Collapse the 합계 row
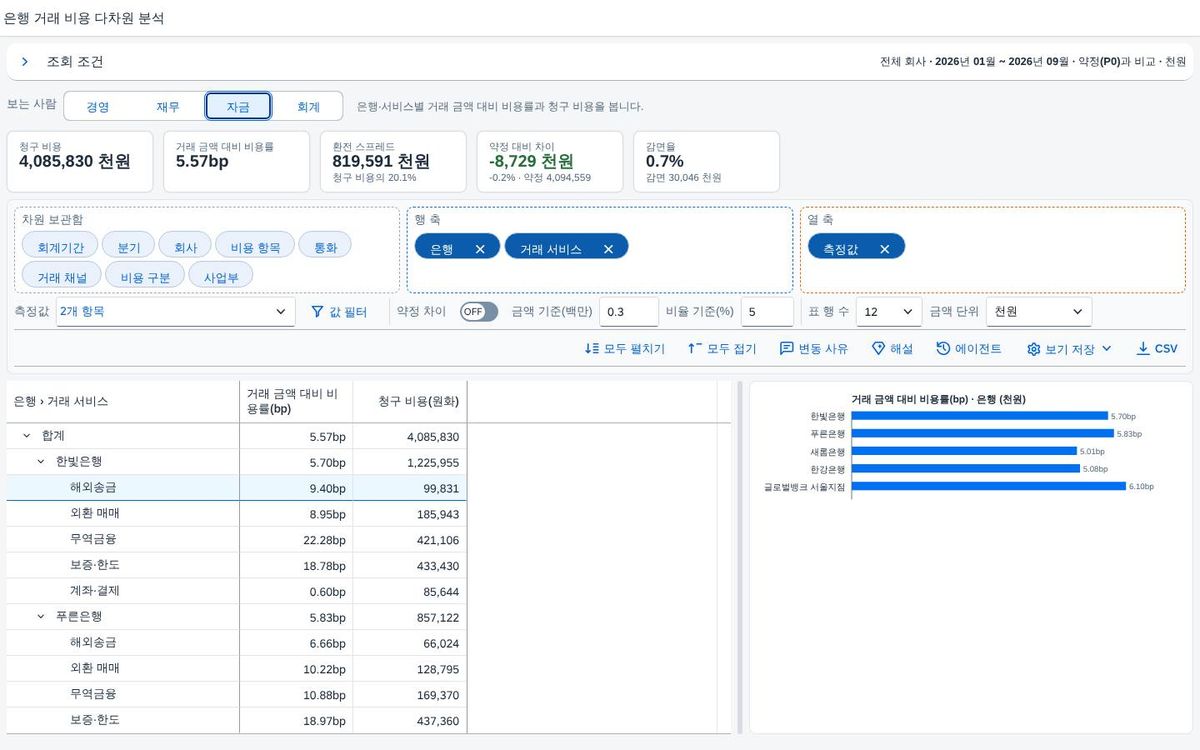Image resolution: width=1200 pixels, height=750 pixels. [26, 436]
